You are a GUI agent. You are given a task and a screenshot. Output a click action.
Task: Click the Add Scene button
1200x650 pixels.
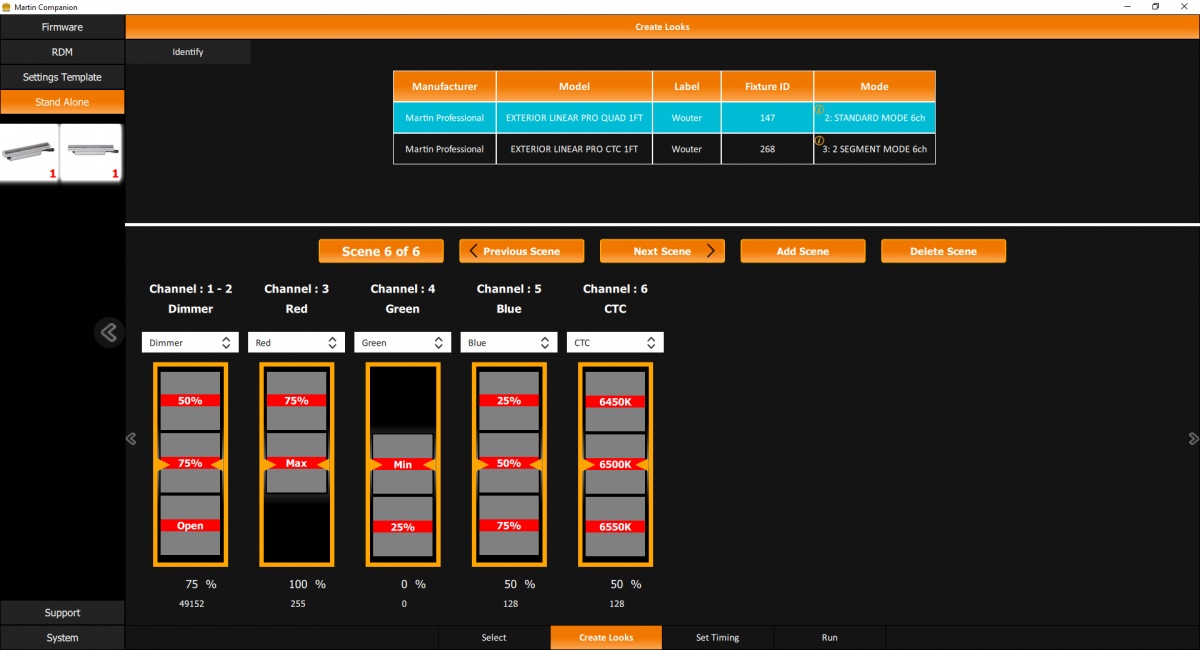(803, 251)
